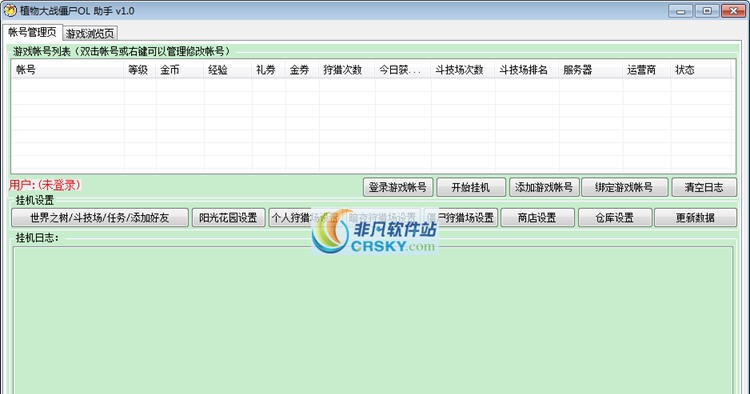Click the 绑定游戏帐号 button
The width and height of the screenshot is (750, 394).
(624, 187)
